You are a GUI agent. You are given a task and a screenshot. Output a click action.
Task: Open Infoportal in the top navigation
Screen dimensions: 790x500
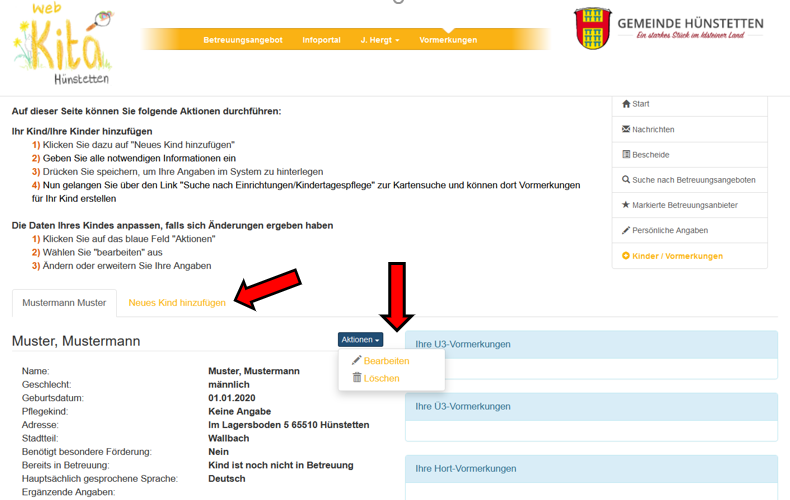pyautogui.click(x=321, y=40)
